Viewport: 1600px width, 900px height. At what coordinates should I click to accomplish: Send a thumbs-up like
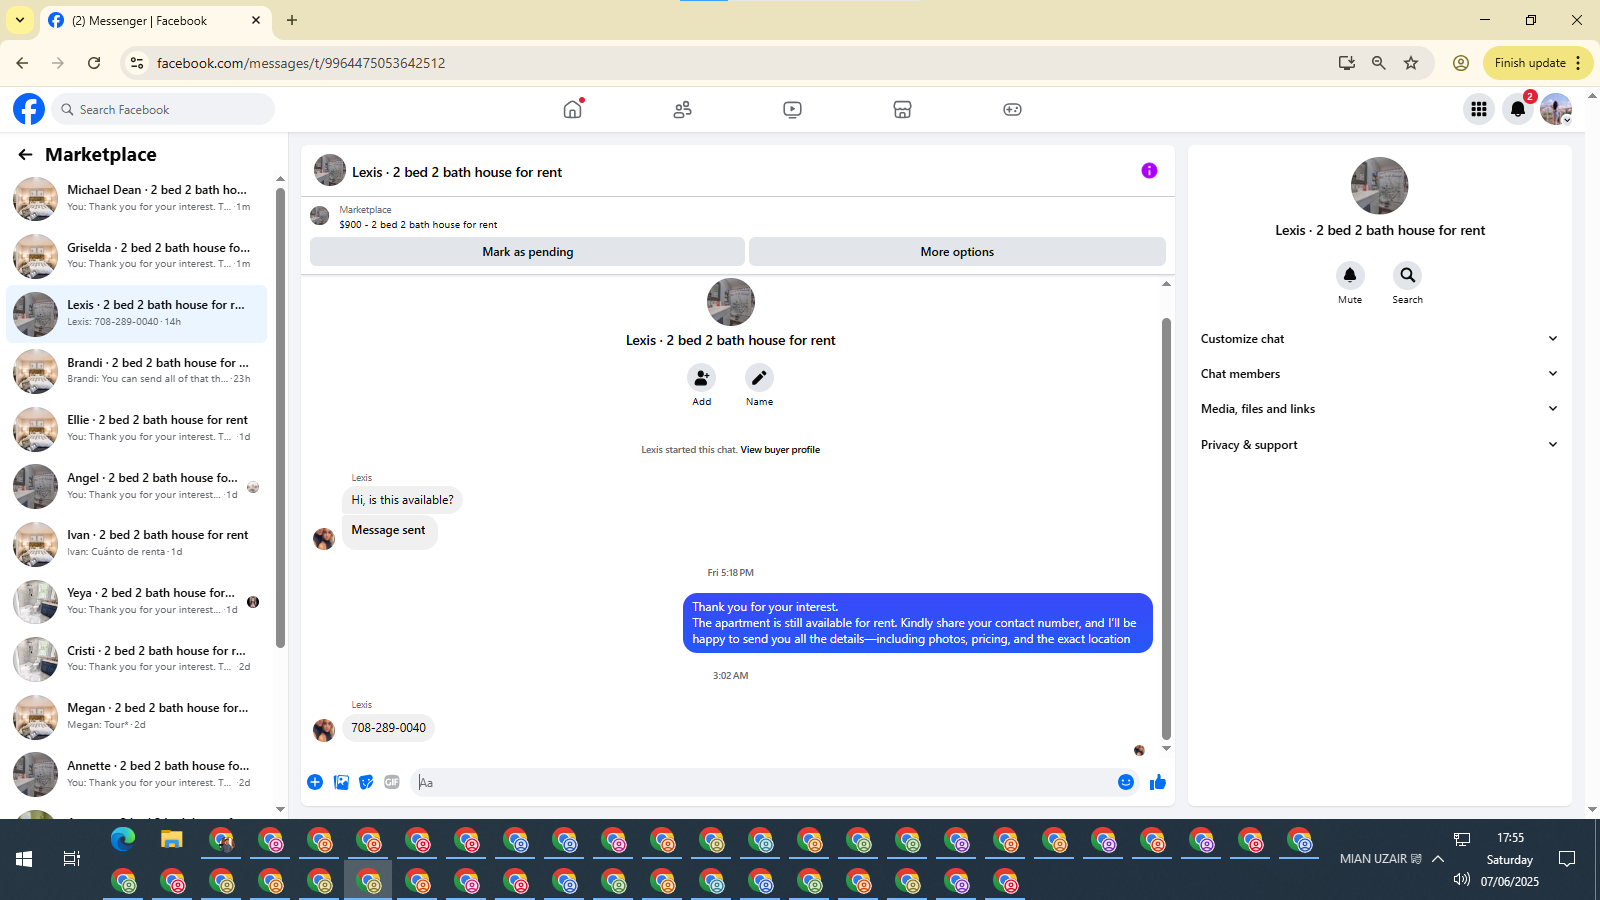1158,782
